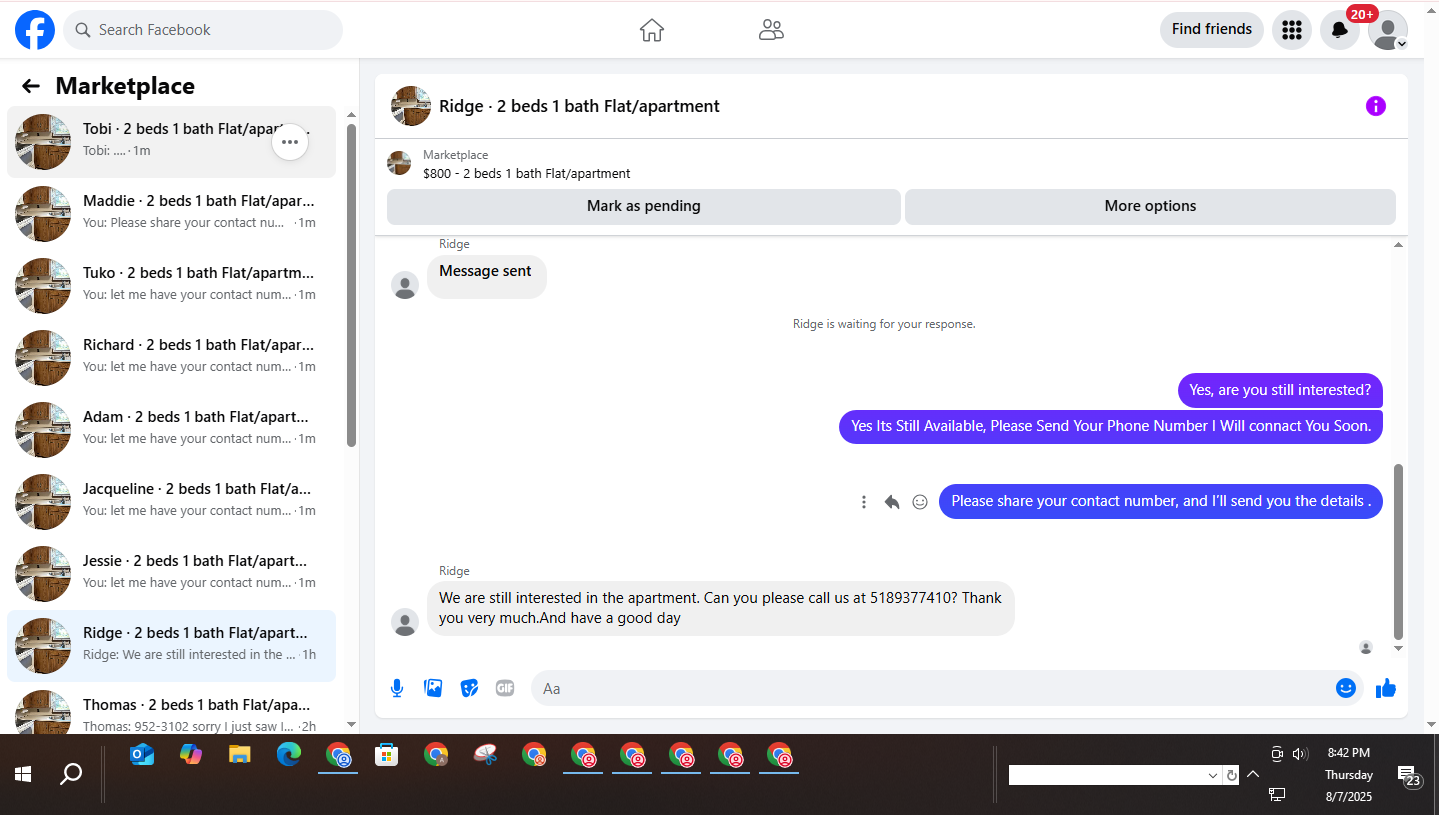Viewport: 1439px width, 815px height.
Task: Click Find friends
Action: (1212, 30)
